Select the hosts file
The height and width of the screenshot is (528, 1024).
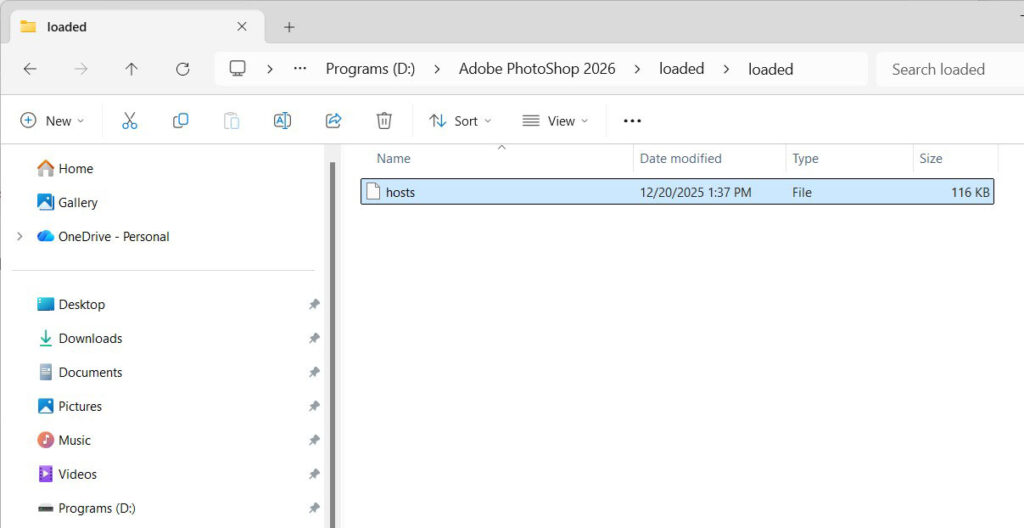click(x=400, y=192)
